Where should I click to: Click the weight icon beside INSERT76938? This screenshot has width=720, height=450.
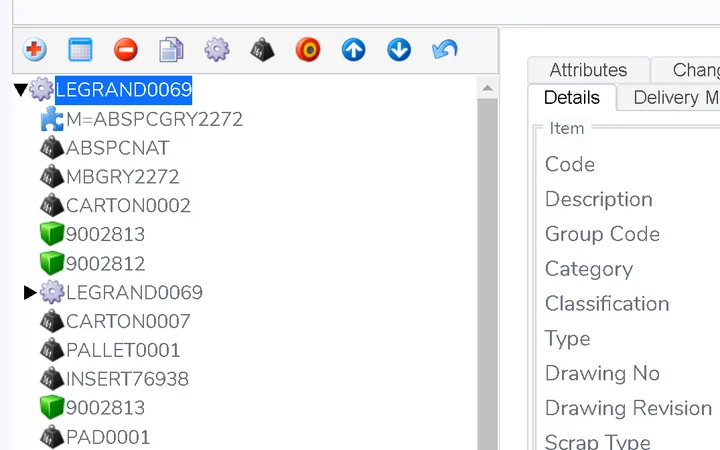coord(52,379)
